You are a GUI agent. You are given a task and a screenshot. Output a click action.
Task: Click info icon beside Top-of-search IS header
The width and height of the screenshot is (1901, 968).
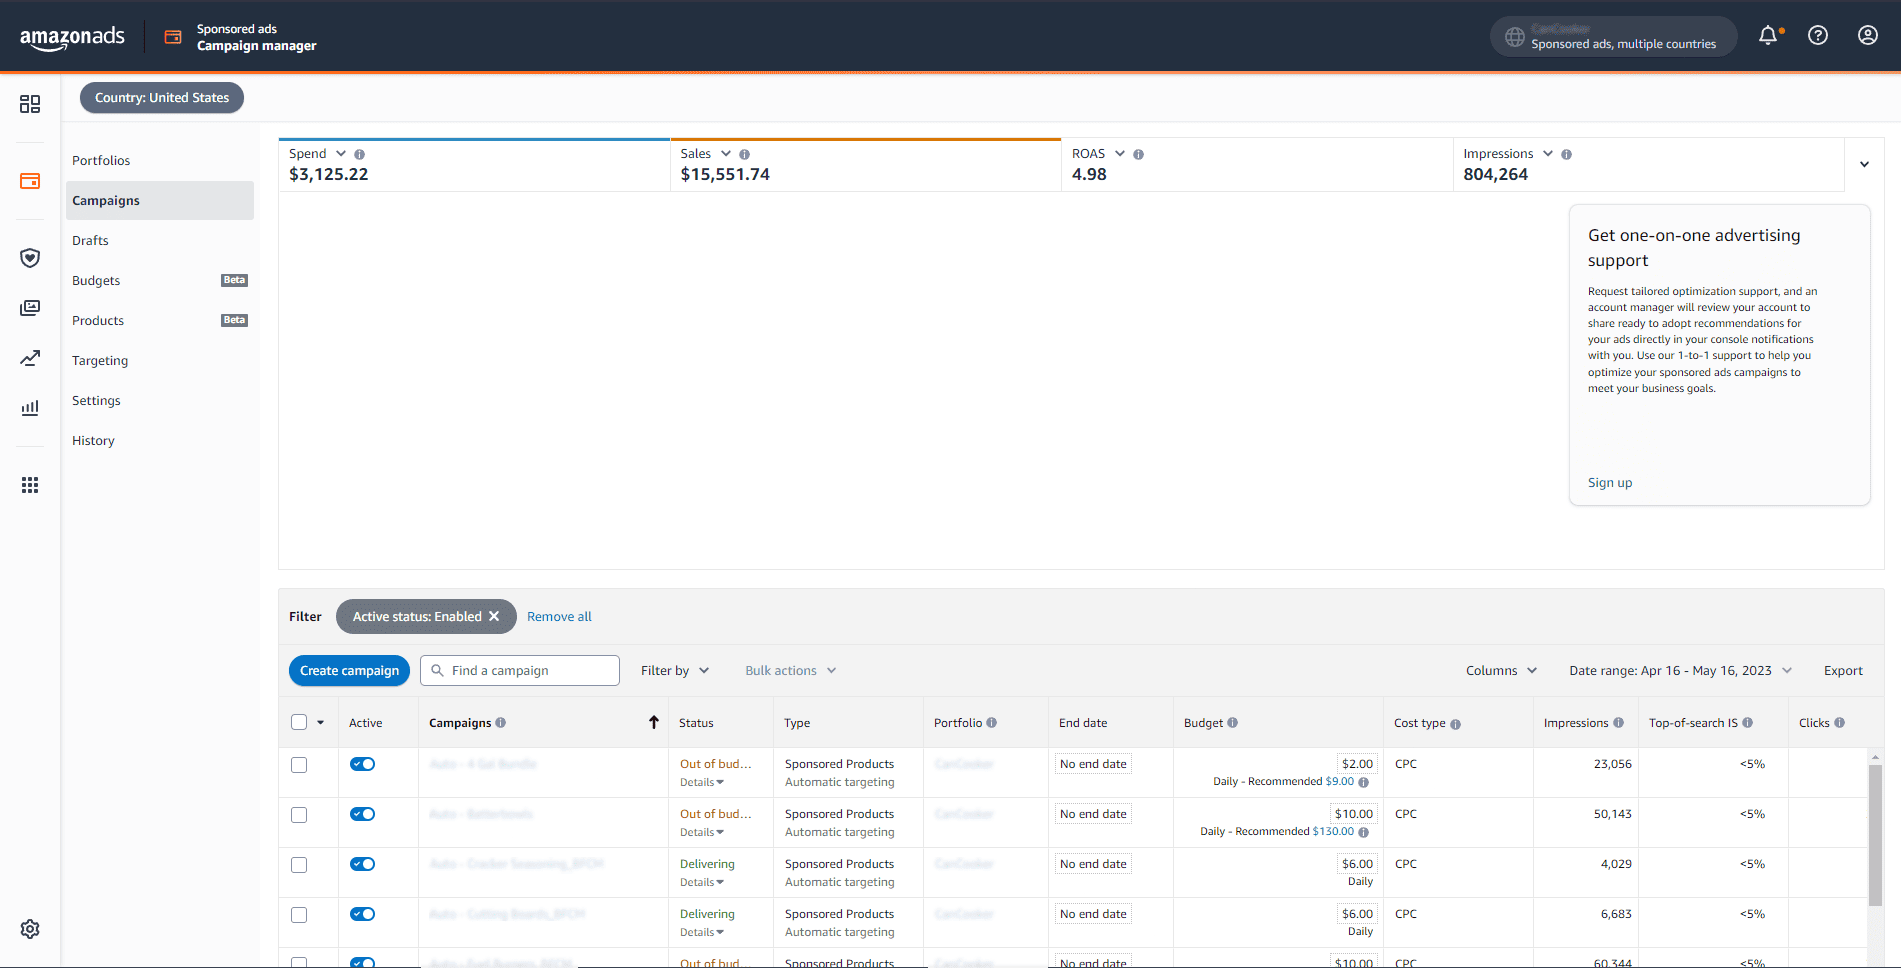click(x=1748, y=723)
